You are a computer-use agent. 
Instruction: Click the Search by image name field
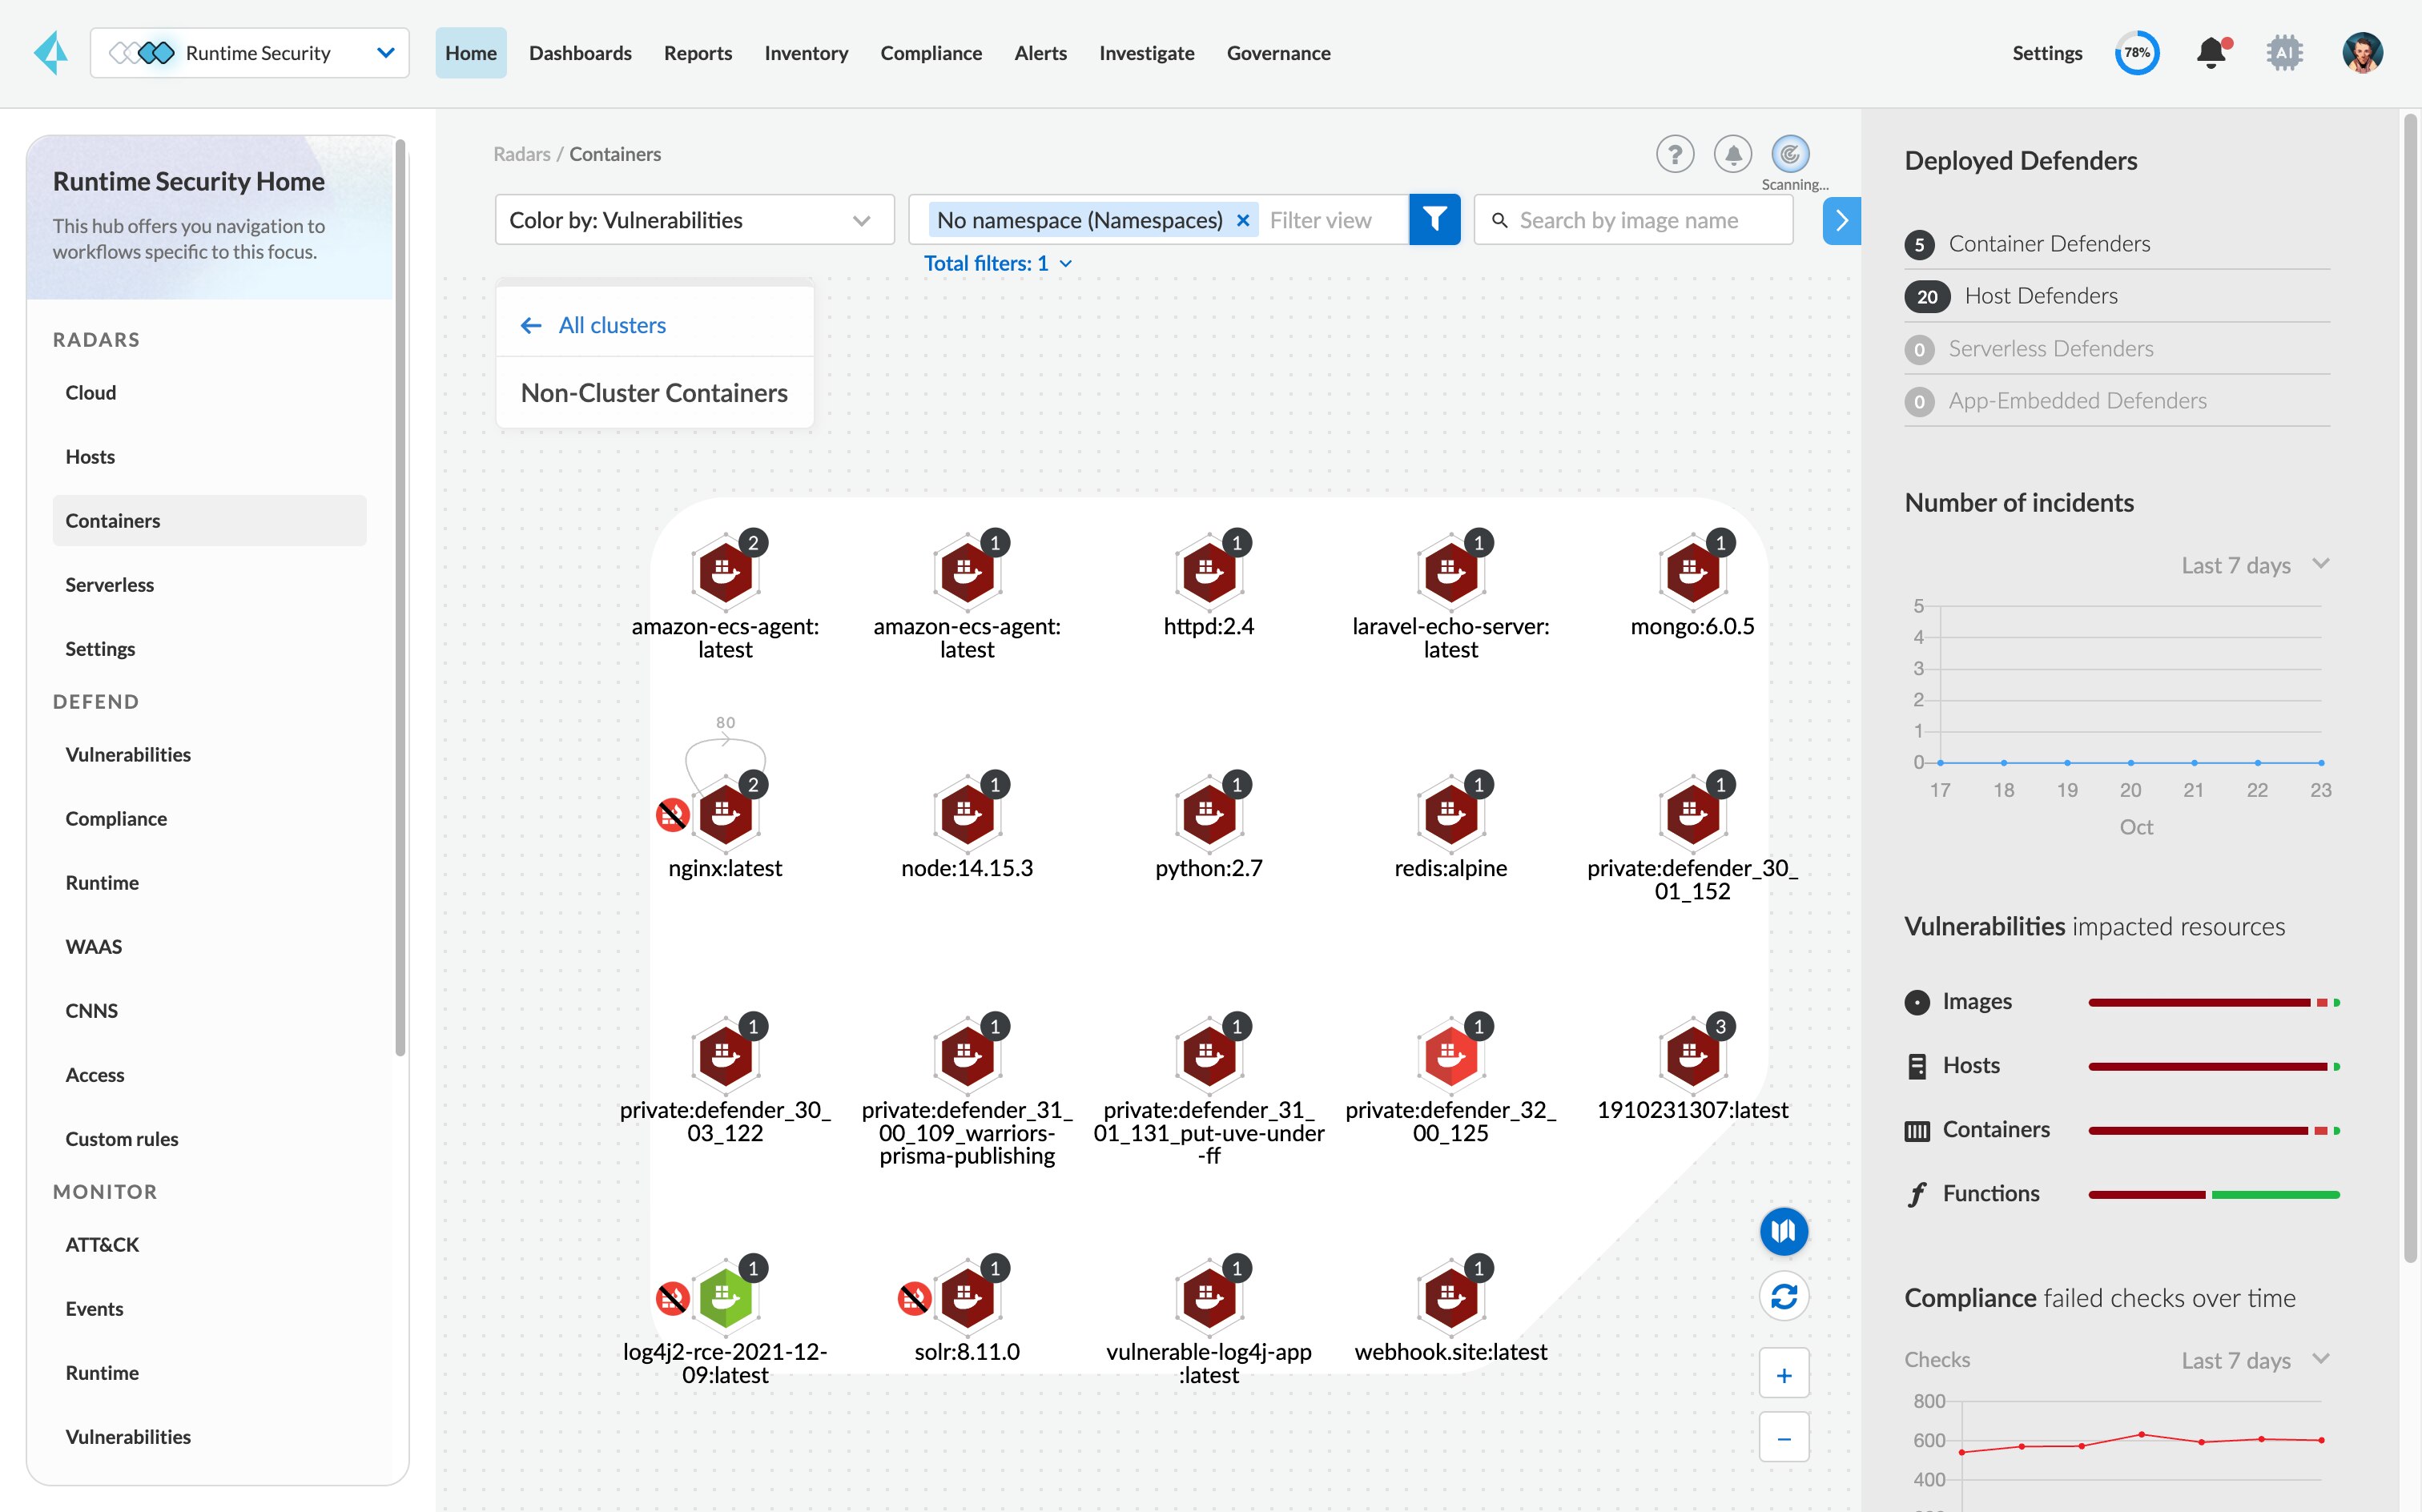1634,219
